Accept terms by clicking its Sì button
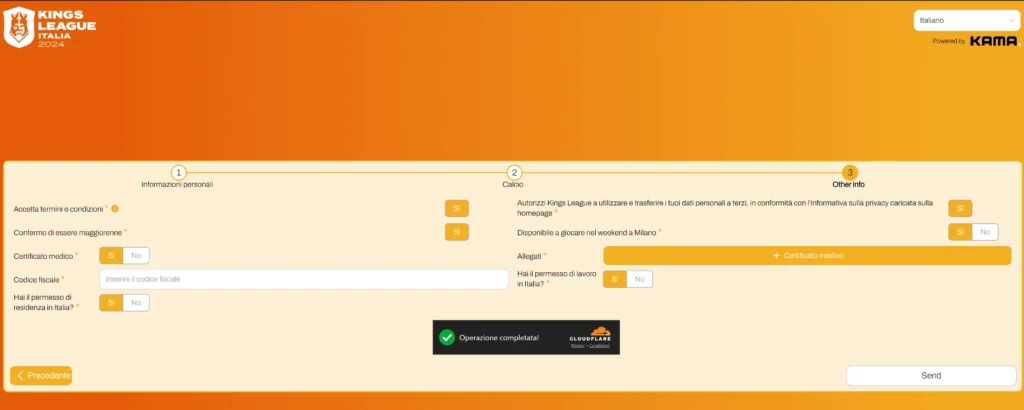Viewport: 1024px width, 410px height. coord(456,208)
